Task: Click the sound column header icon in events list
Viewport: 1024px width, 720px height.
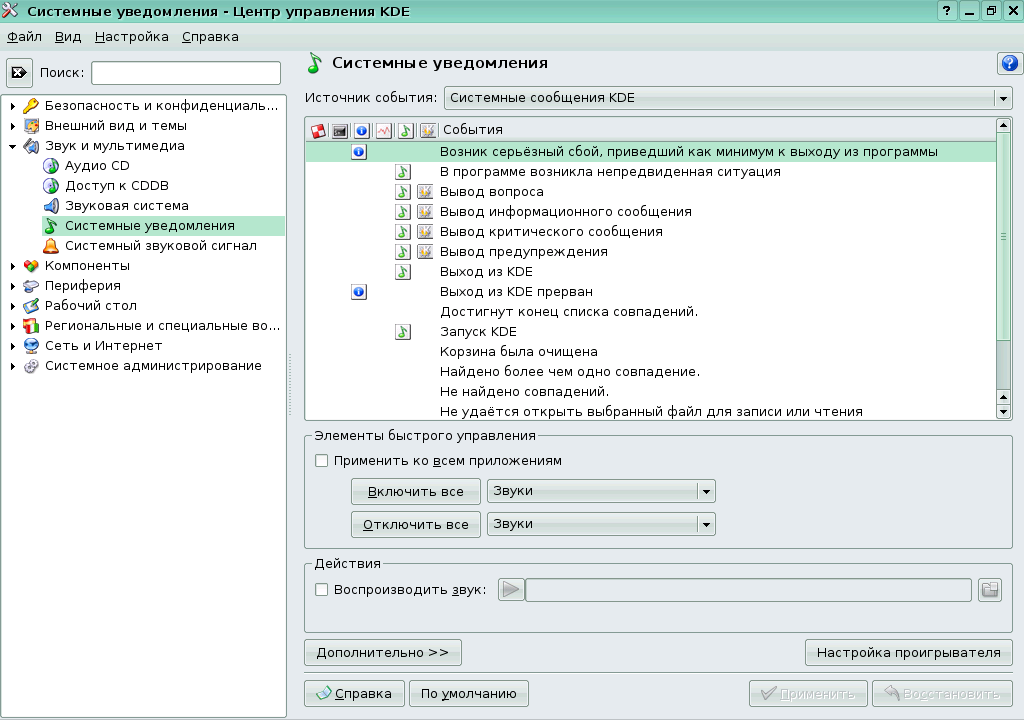Action: tap(405, 130)
